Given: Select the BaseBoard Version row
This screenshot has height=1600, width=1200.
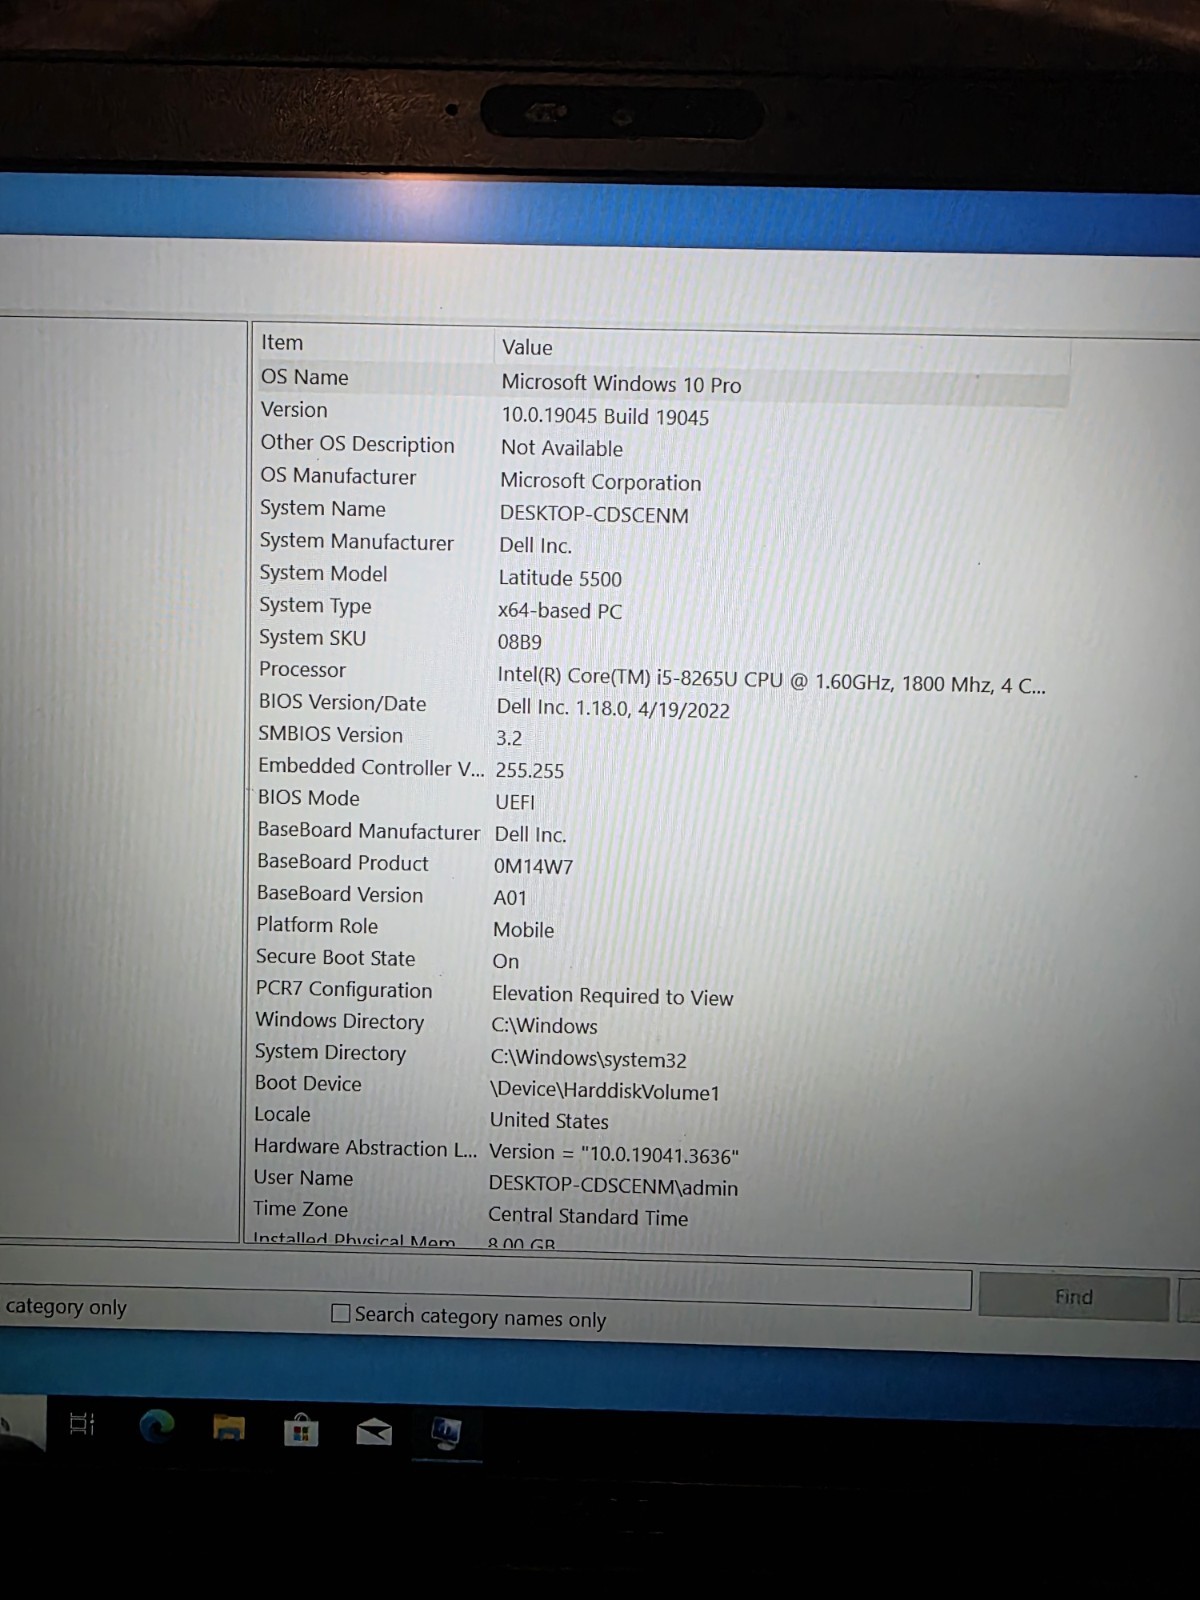Looking at the screenshot, I should (662, 896).
